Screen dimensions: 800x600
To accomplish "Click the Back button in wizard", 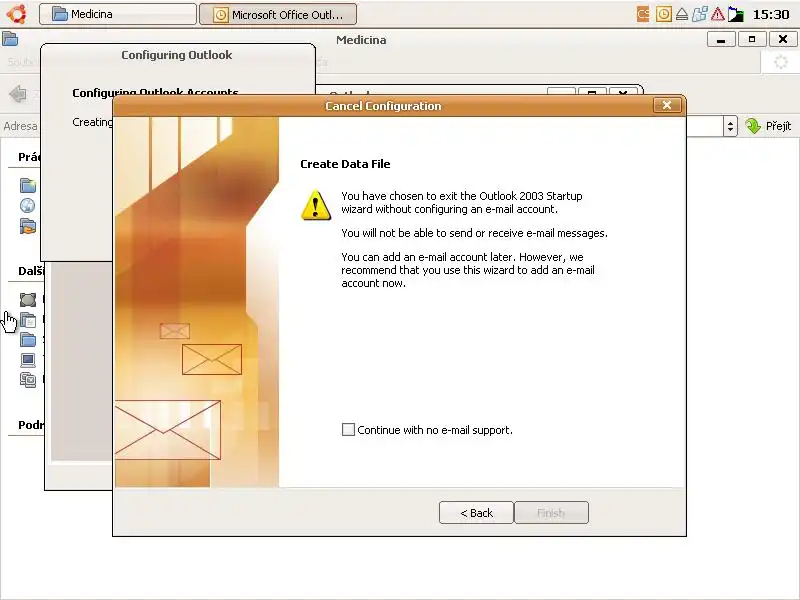I will pyautogui.click(x=476, y=513).
